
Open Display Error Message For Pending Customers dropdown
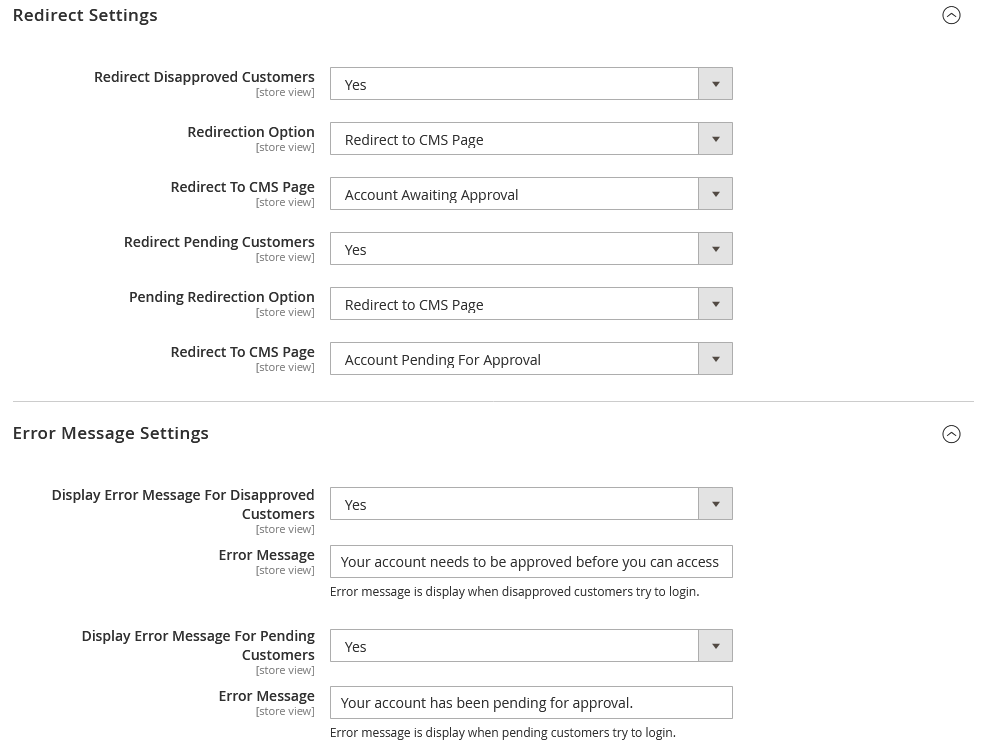[x=531, y=646]
